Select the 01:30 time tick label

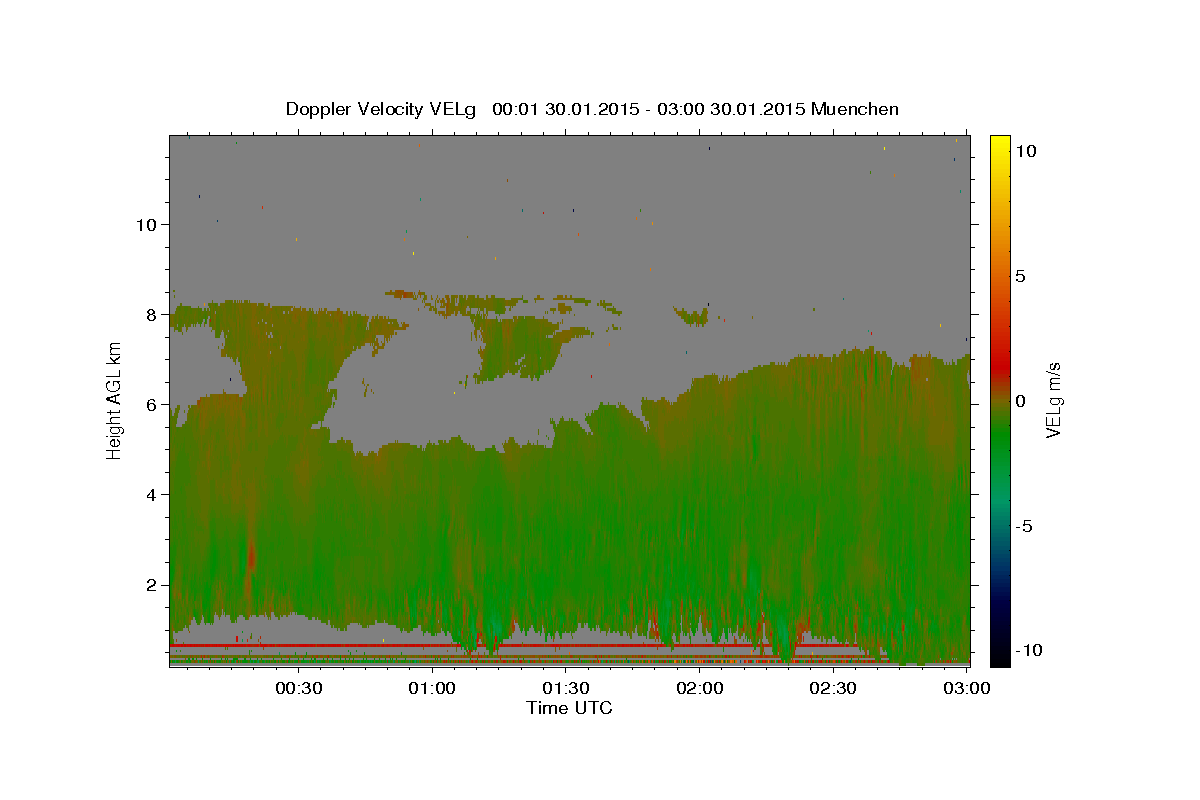(x=566, y=688)
